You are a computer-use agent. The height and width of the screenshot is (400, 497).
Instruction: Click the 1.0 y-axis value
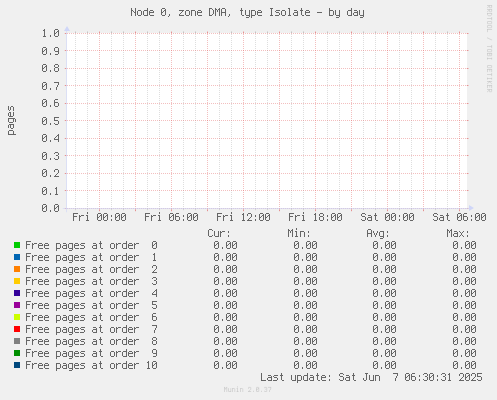tap(51, 33)
